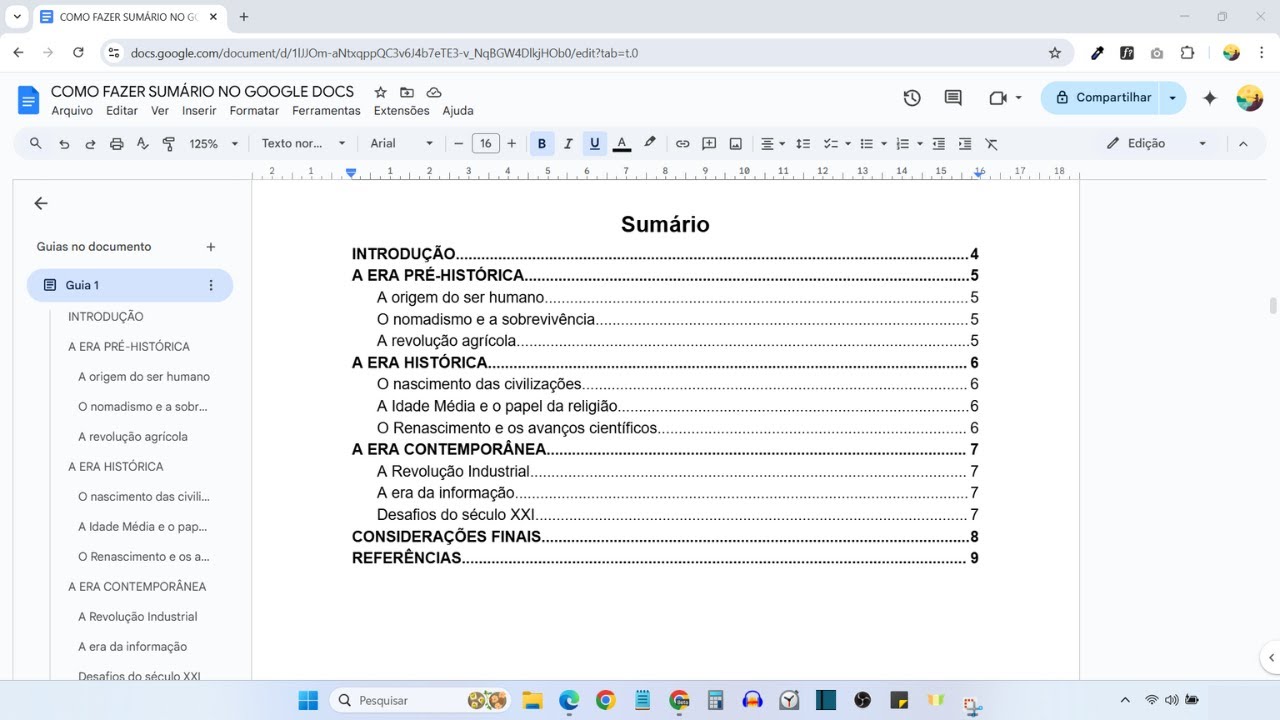Show all comments

(953, 98)
